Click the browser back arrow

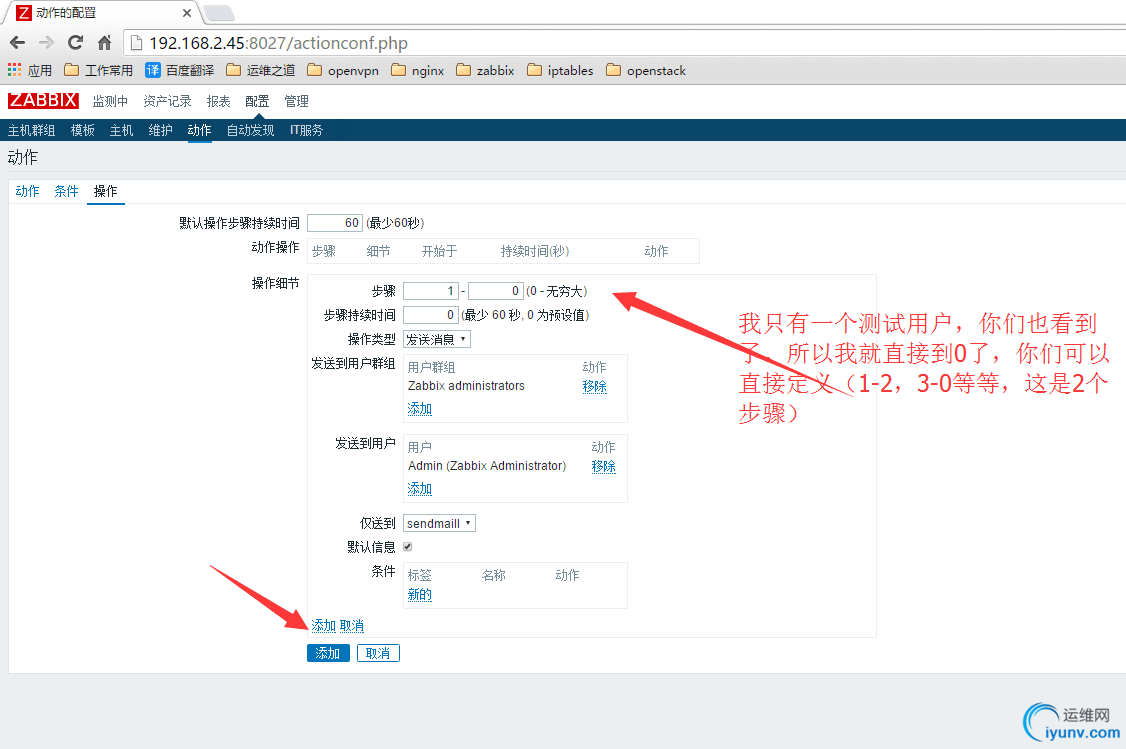[x=18, y=43]
